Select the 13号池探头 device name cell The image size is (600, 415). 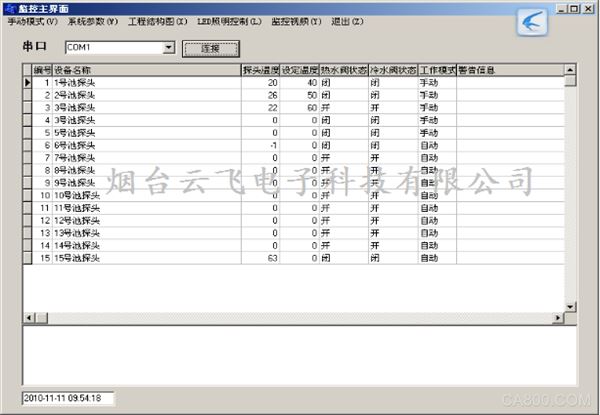[147, 233]
